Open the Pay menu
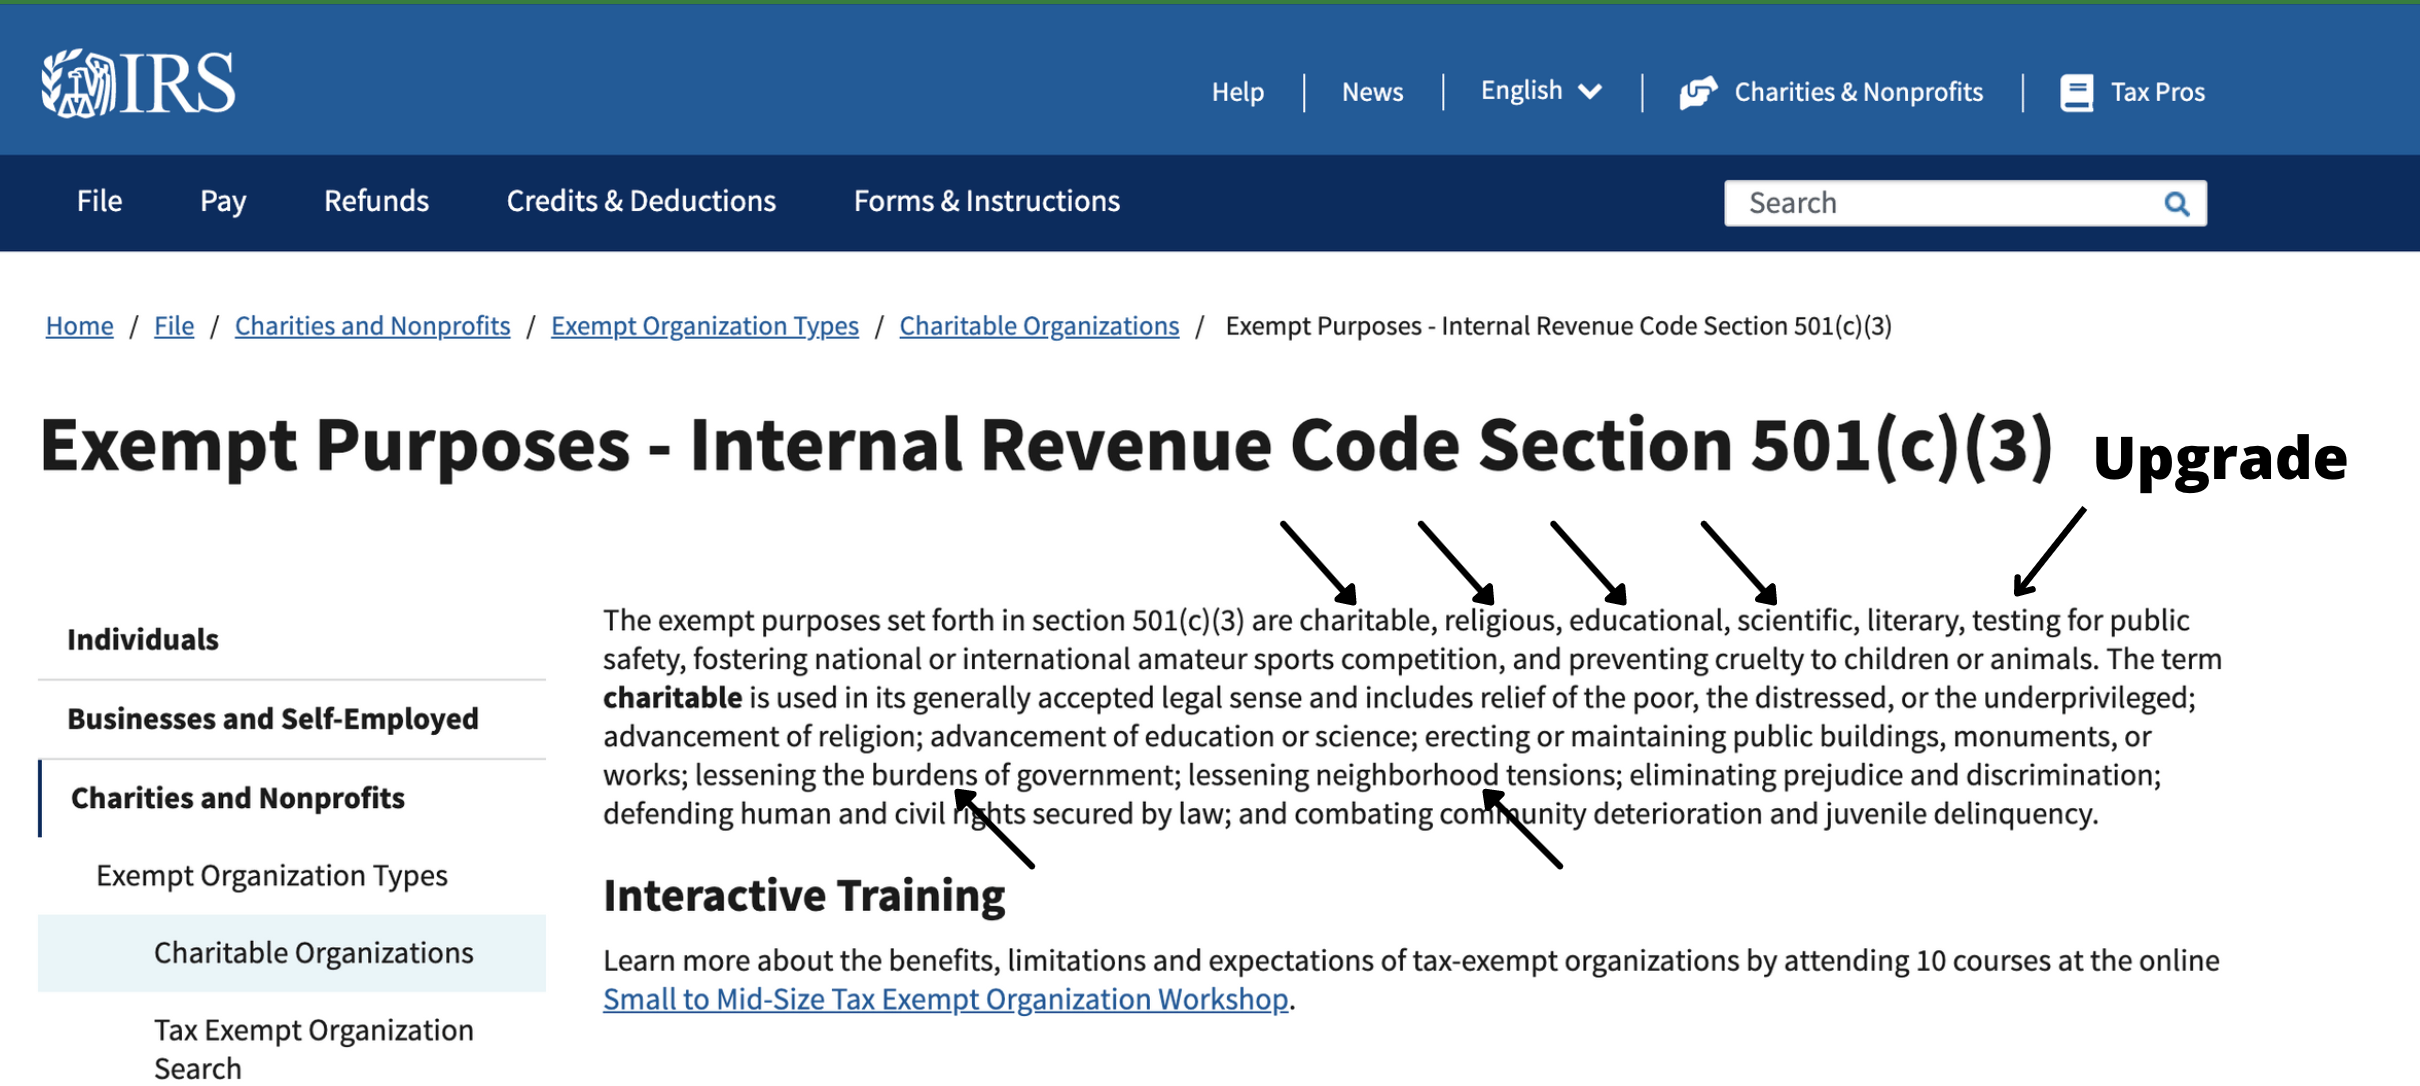The width and height of the screenshot is (2420, 1086). [x=222, y=201]
